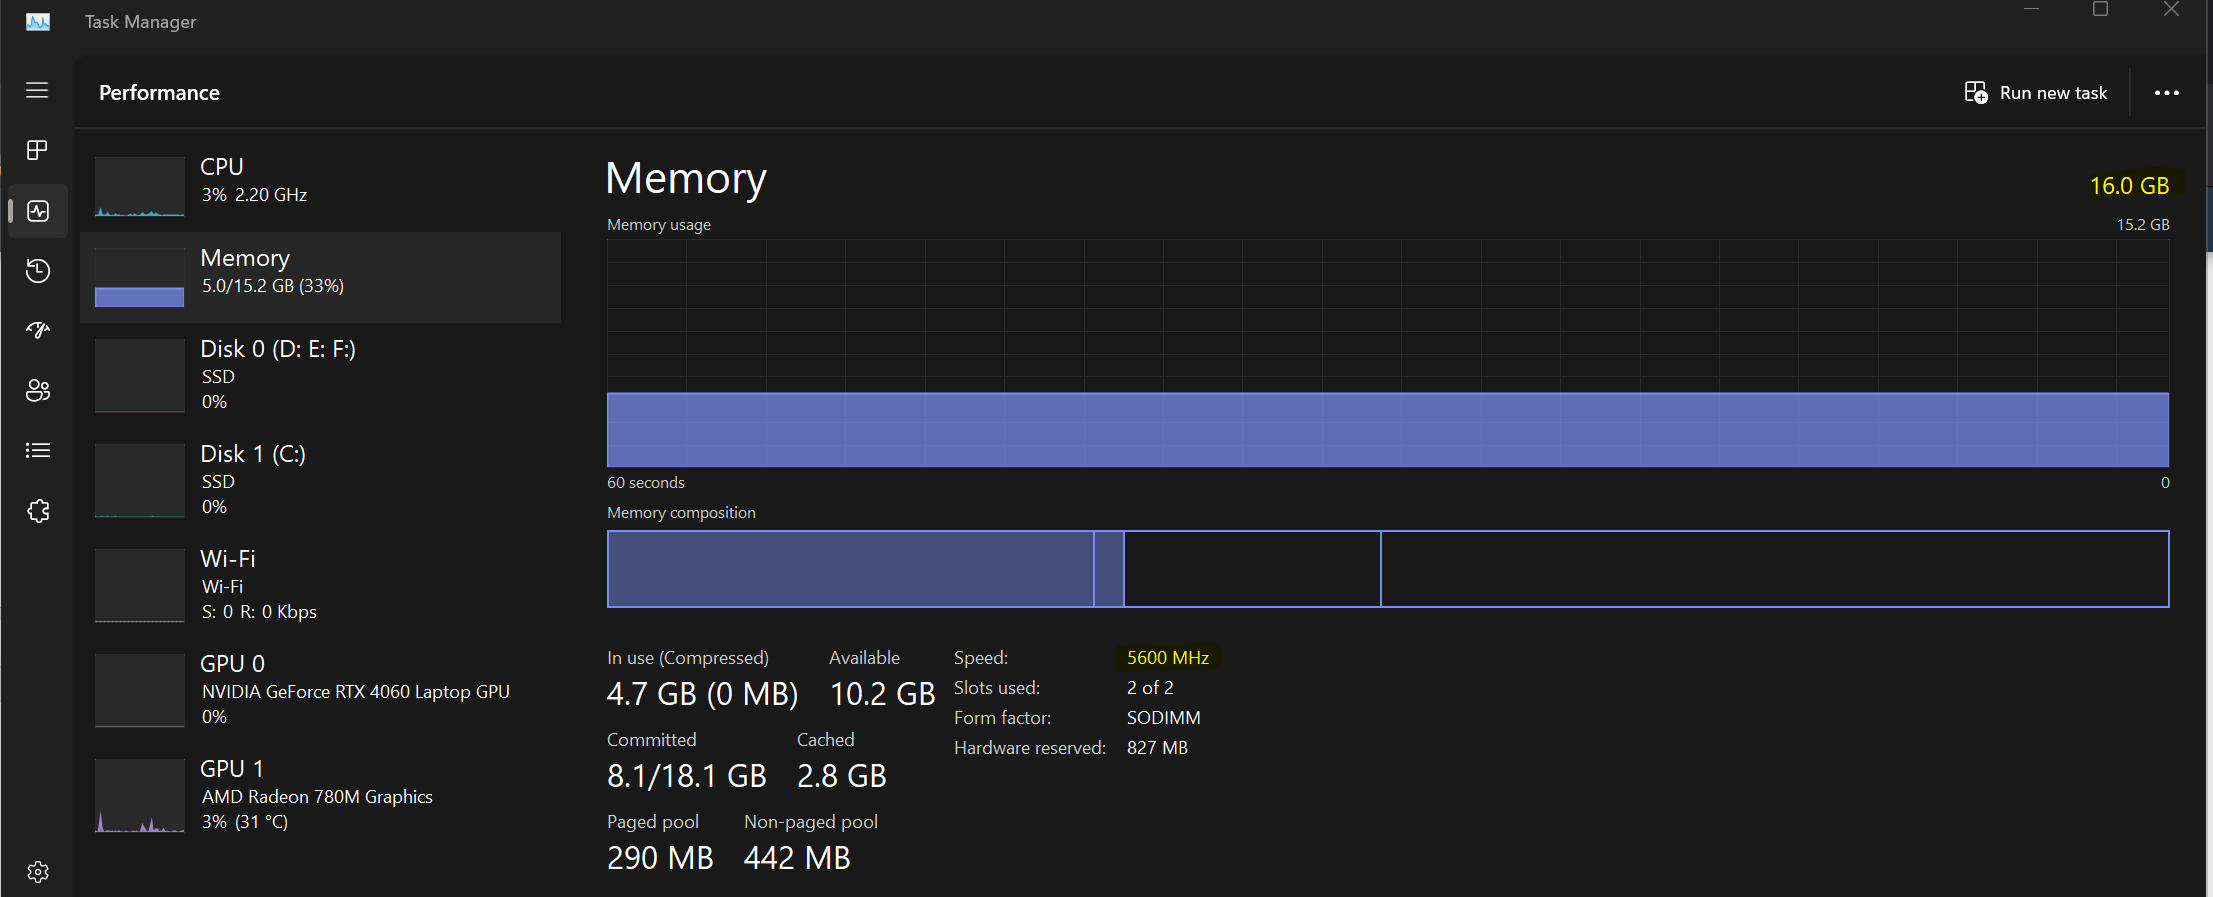This screenshot has height=897, width=2213.
Task: Click Run new task button
Action: coord(2035,93)
